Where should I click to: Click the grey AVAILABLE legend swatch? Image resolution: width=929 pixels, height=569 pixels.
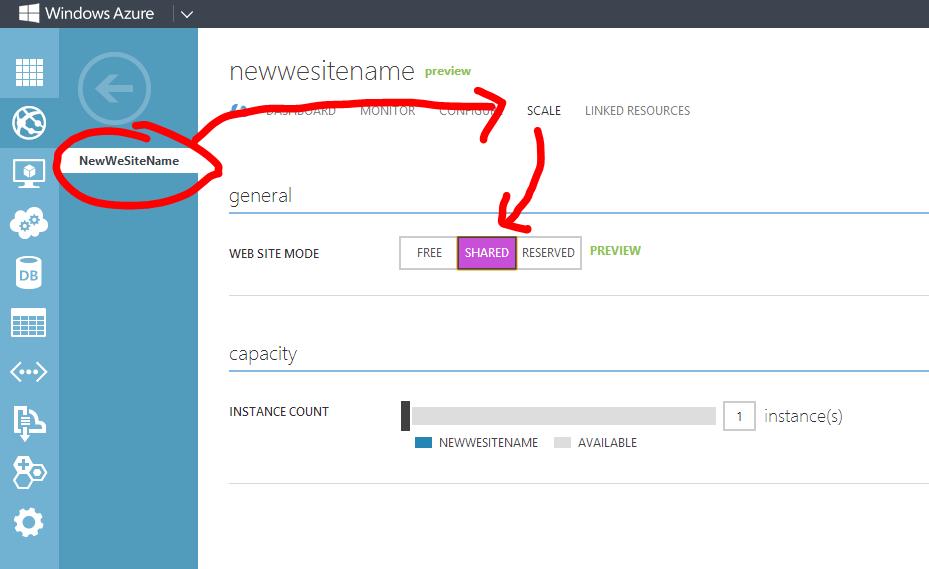tap(562, 443)
